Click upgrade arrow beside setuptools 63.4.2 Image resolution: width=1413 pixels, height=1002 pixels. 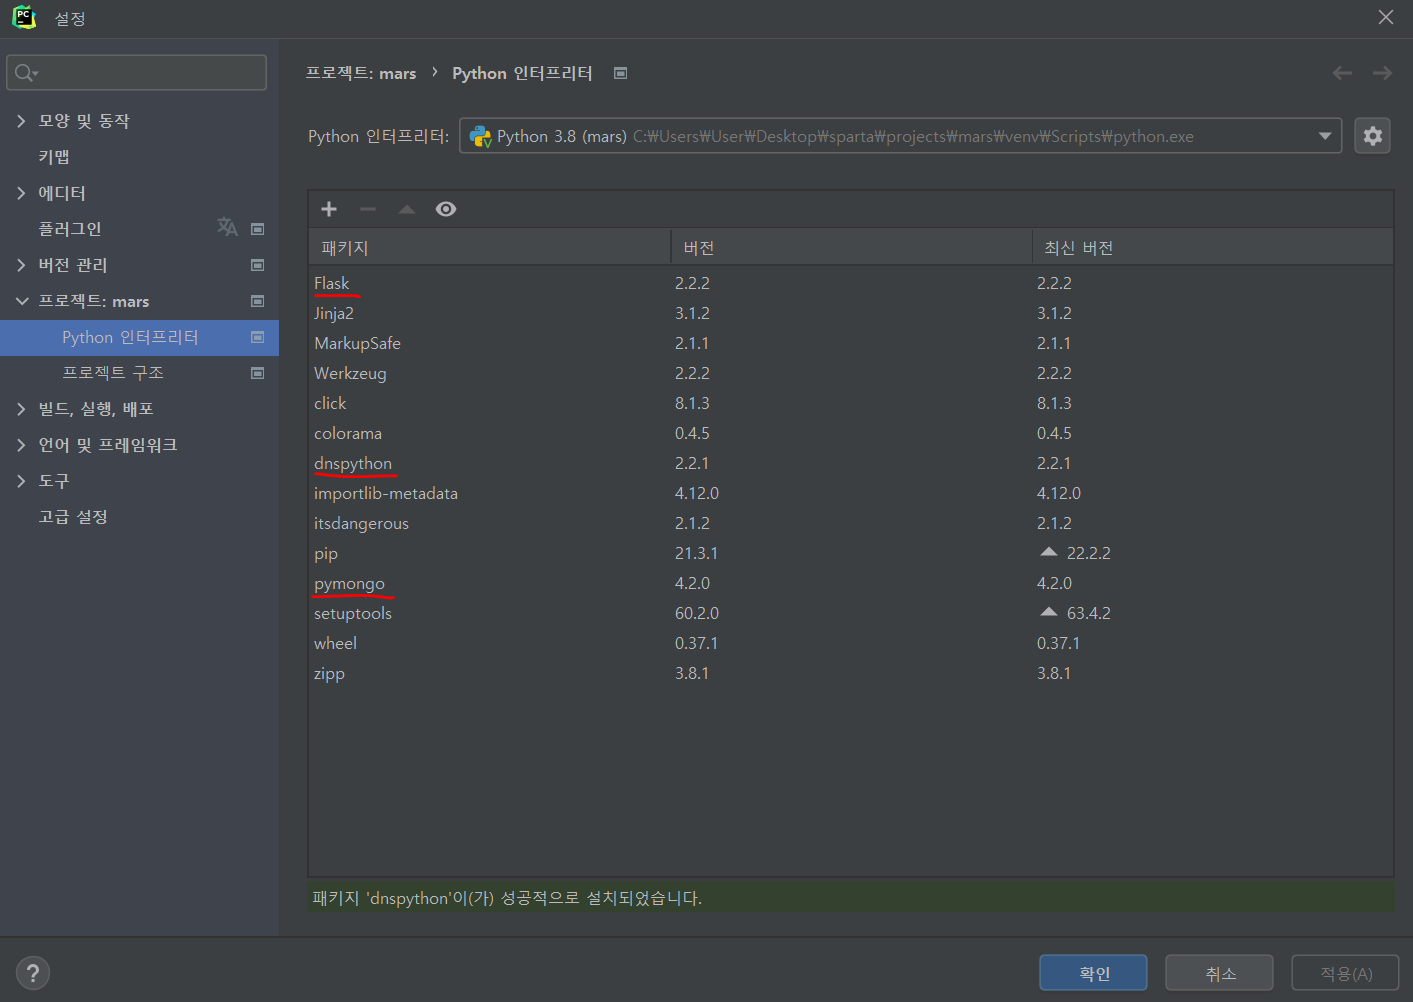[x=1048, y=612]
